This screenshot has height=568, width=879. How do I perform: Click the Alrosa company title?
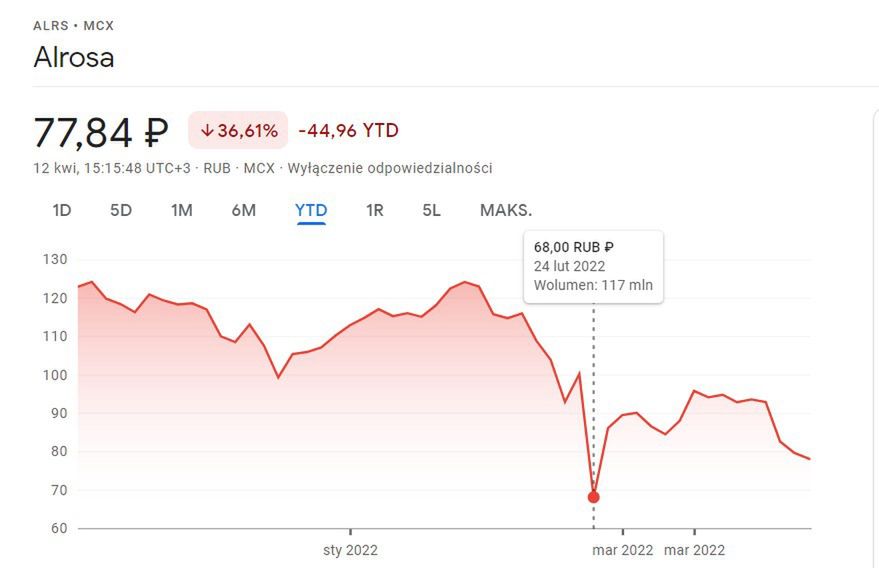coord(74,57)
